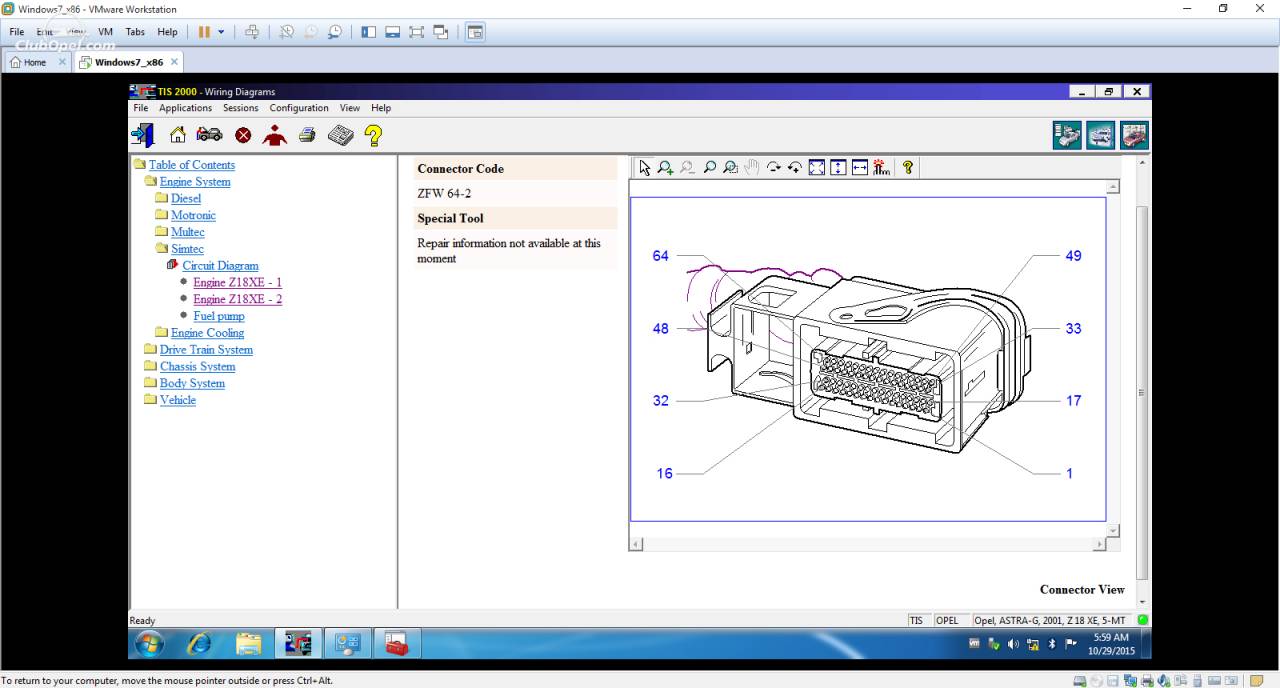Viewport: 1280px width, 688px height.
Task: Launch Internet Explorer from taskbar
Action: [199, 644]
